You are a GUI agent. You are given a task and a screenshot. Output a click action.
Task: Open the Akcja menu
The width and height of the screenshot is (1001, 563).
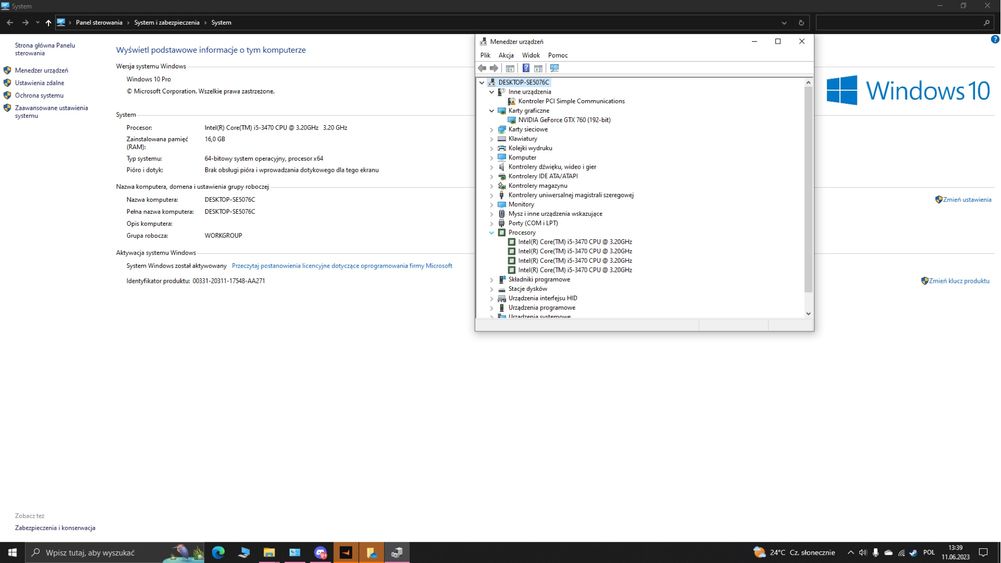[506, 56]
